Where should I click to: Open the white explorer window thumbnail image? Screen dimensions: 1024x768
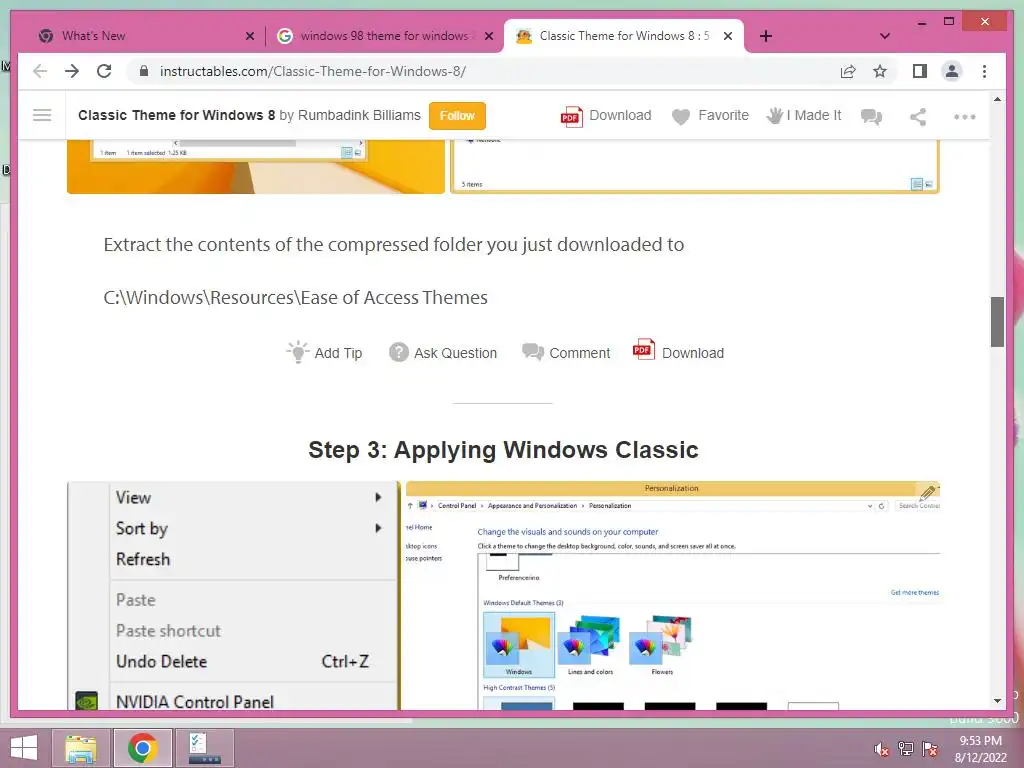(x=694, y=167)
